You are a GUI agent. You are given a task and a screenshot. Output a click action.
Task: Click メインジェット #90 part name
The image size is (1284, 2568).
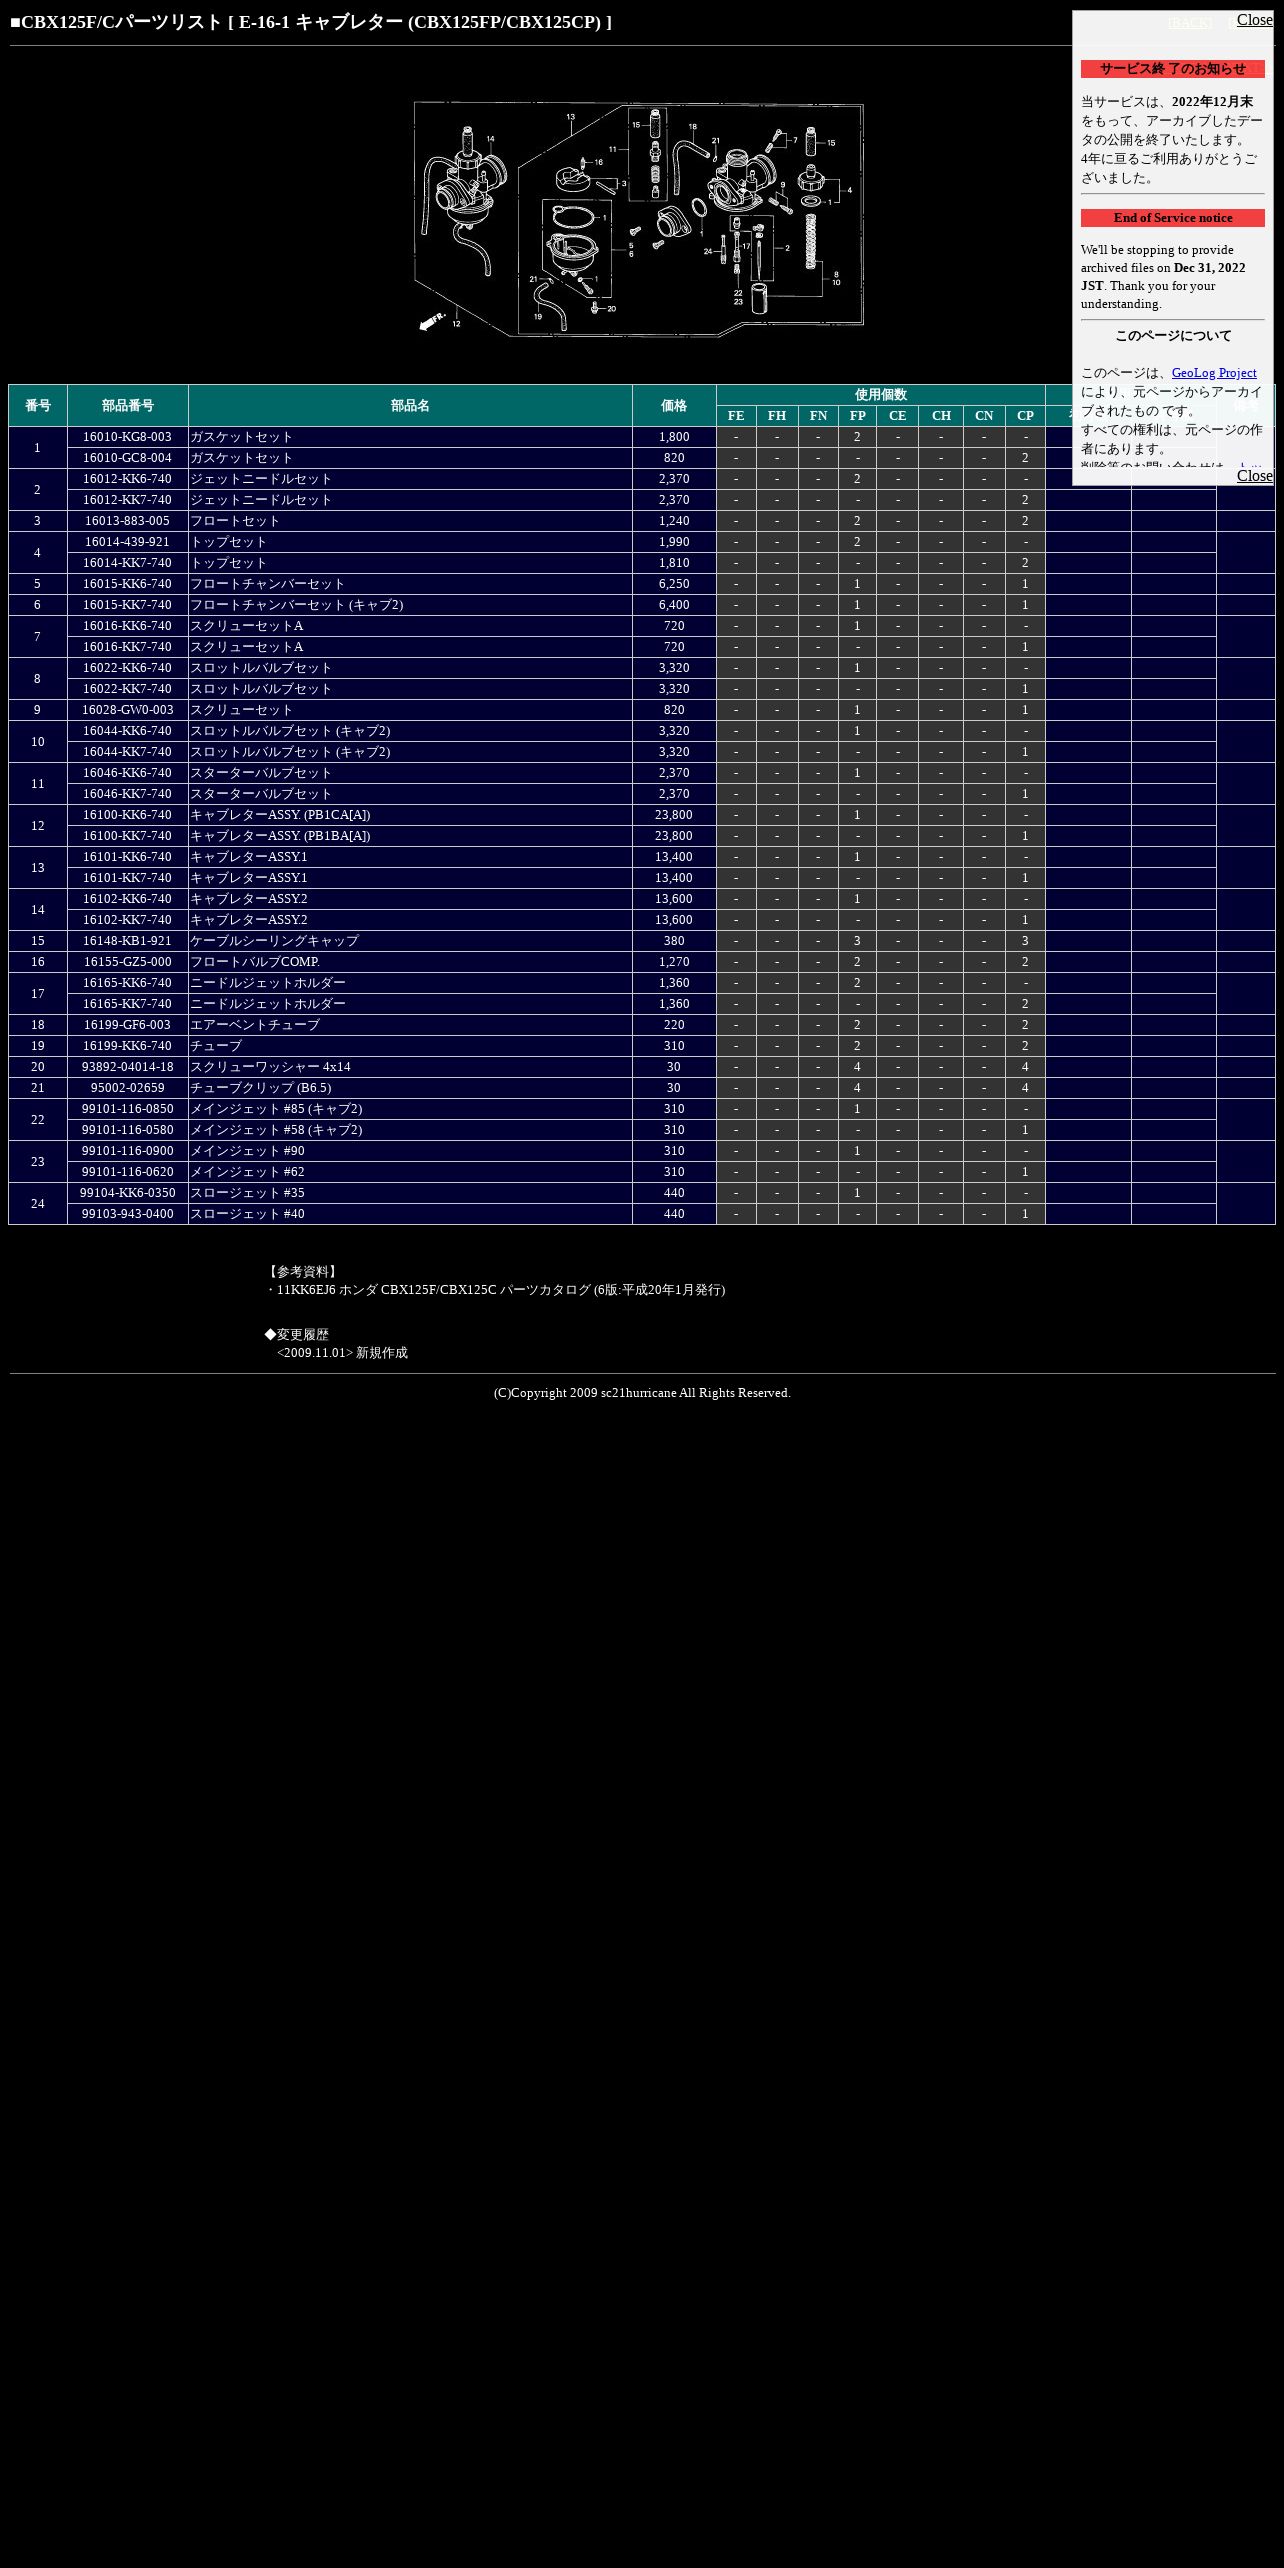click(x=247, y=1151)
